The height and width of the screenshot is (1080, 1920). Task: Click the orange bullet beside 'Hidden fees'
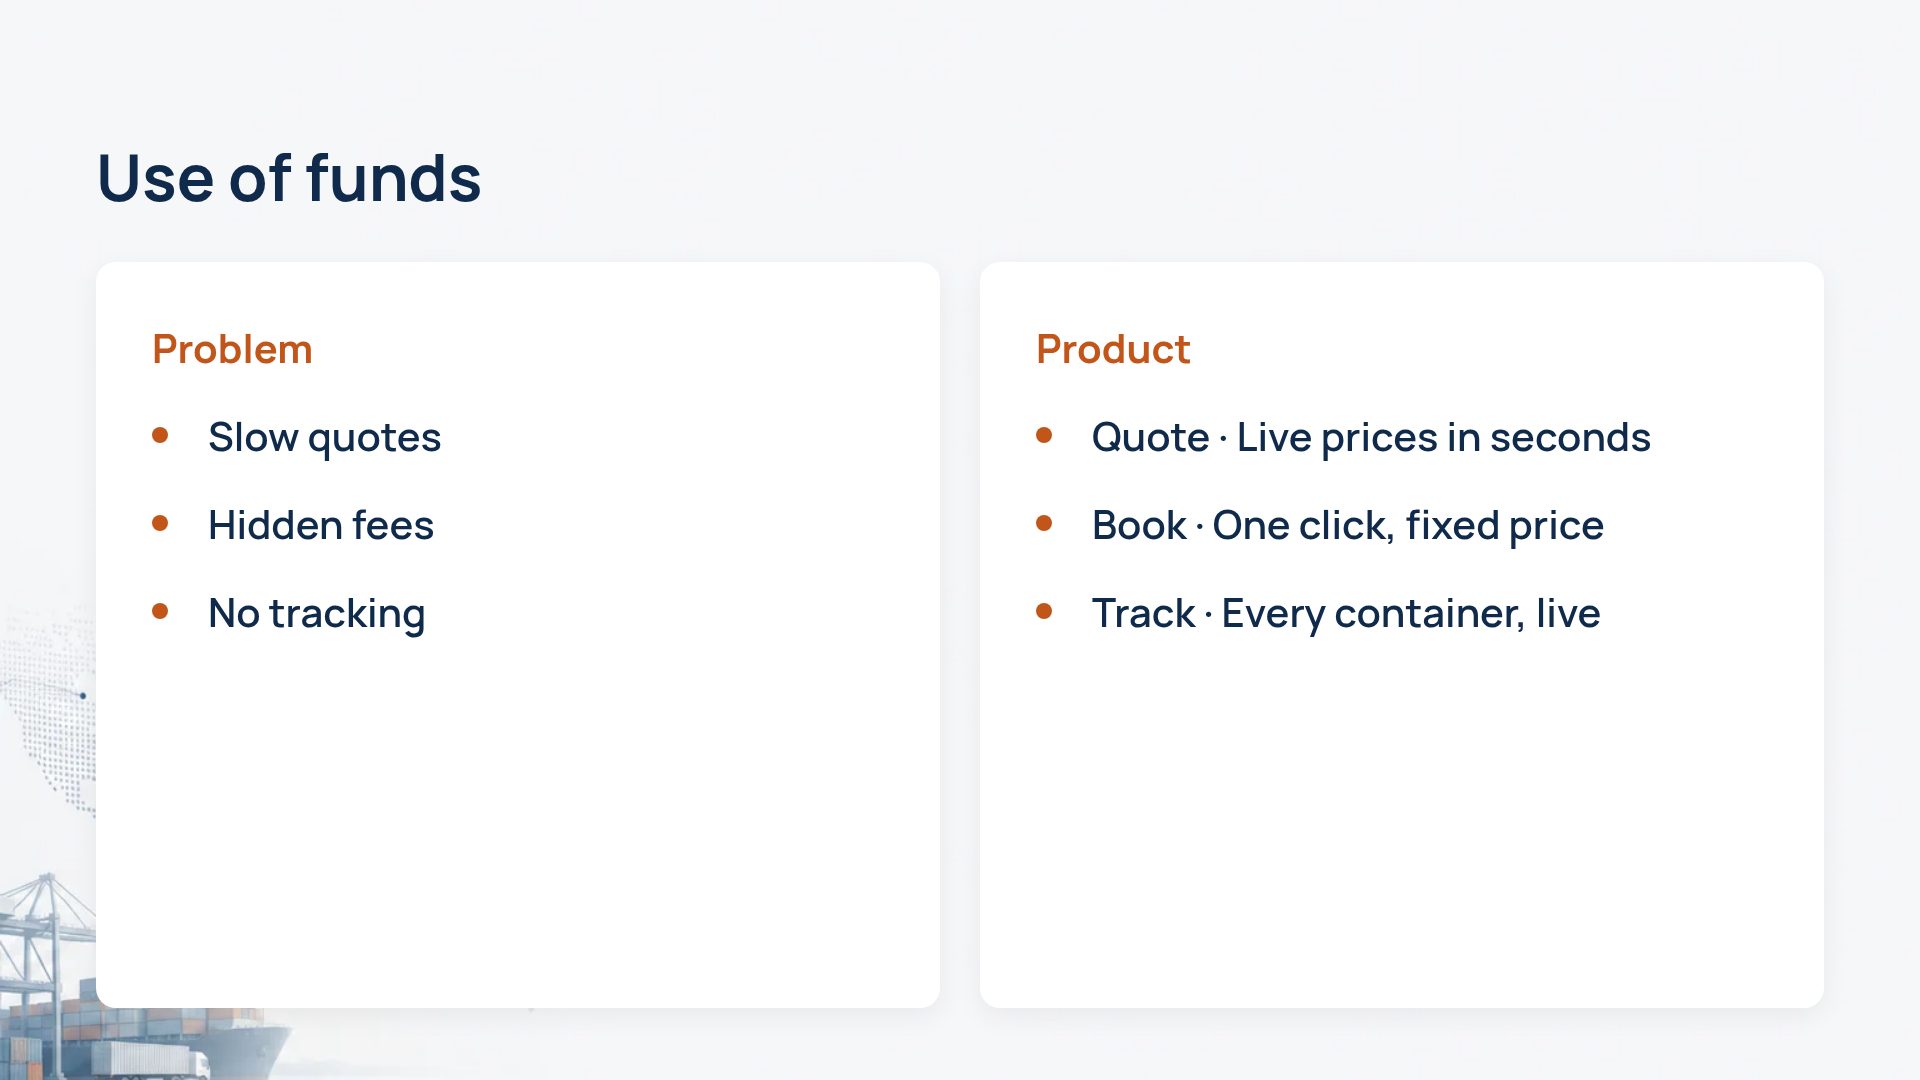[x=160, y=523]
